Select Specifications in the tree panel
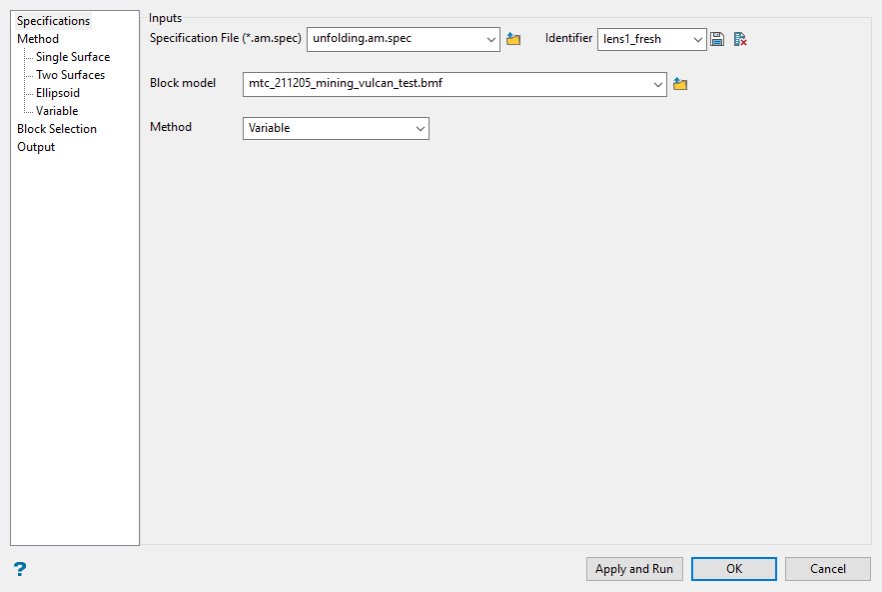Screen dimensions: 882x592 tap(53, 21)
